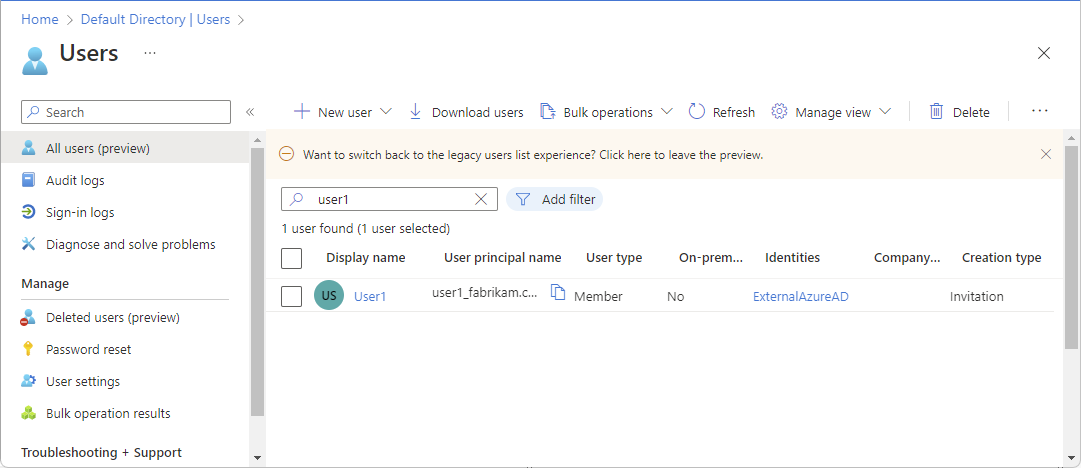Screen dimensions: 1081x468
Task: Click the Creation type column header
Action: coord(1002,258)
